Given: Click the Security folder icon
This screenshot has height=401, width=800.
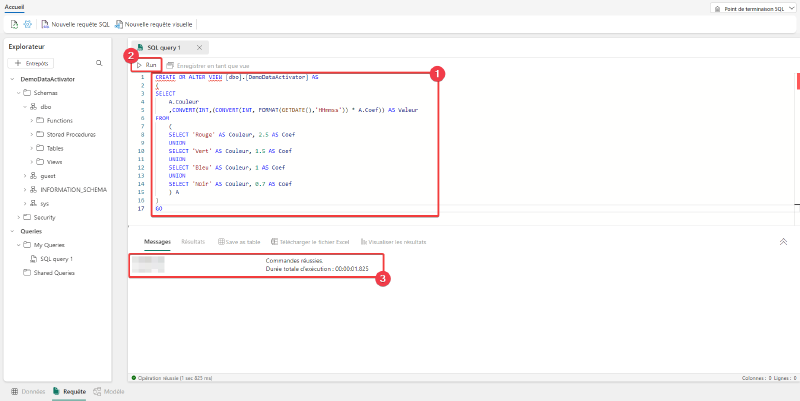Looking at the screenshot, I should click(27, 217).
